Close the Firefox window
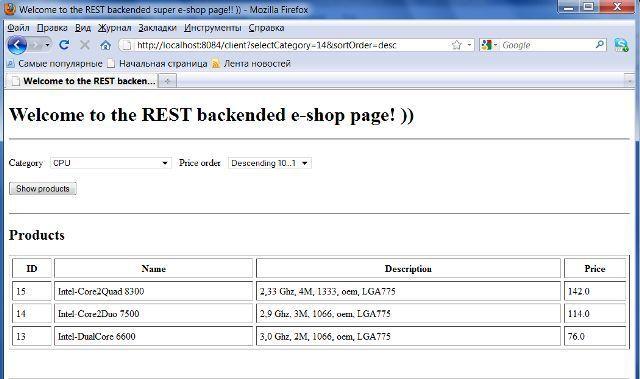640x379 pixels. click(x=617, y=7)
